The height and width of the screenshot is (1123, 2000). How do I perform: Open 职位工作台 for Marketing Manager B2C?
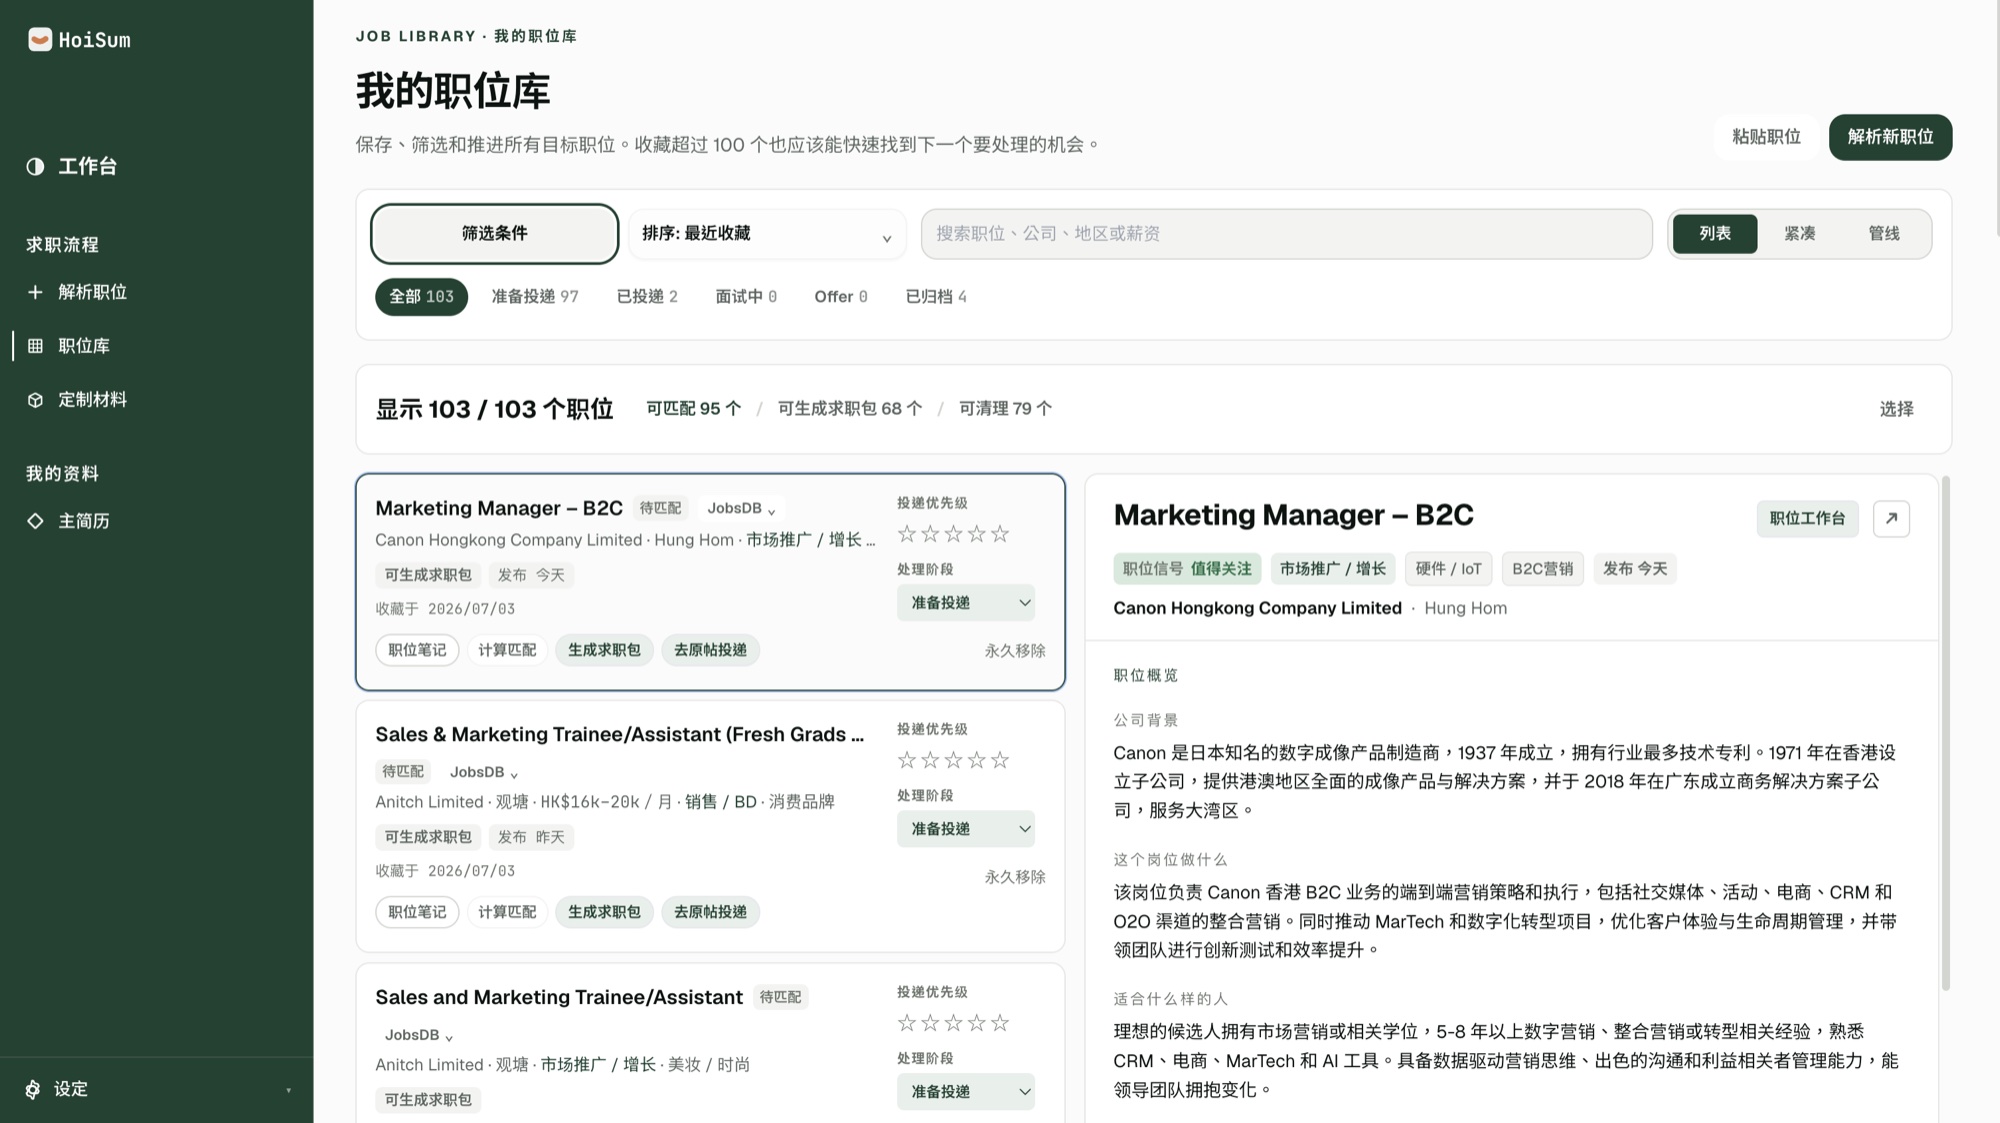(1807, 518)
